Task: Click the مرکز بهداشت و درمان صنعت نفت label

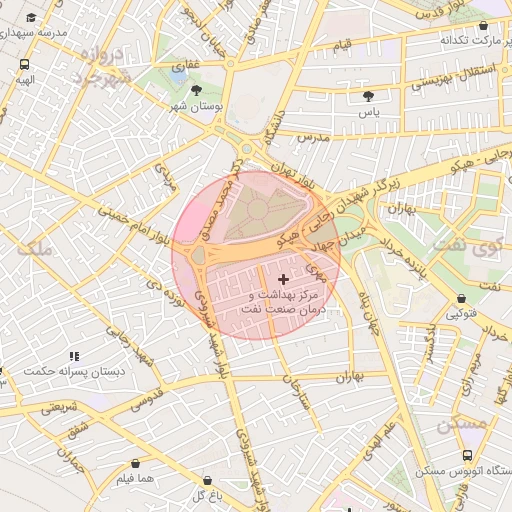Action: 283,302
